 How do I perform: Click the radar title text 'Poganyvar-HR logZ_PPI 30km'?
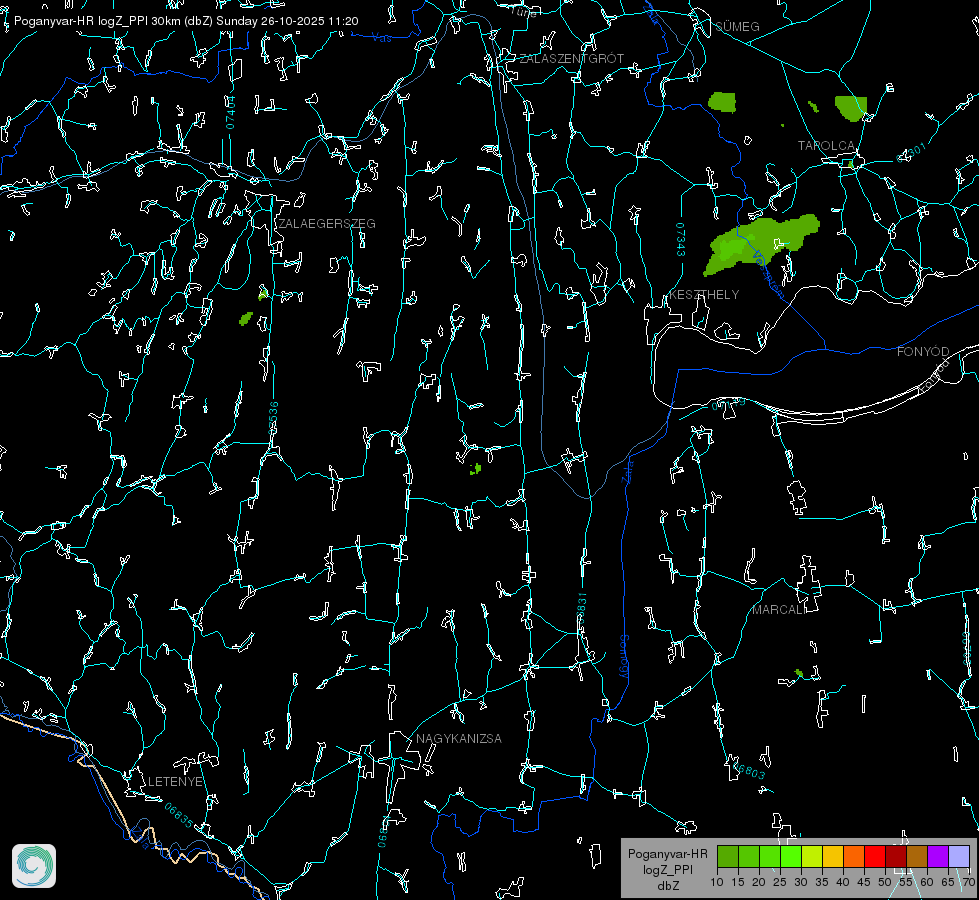96,21
